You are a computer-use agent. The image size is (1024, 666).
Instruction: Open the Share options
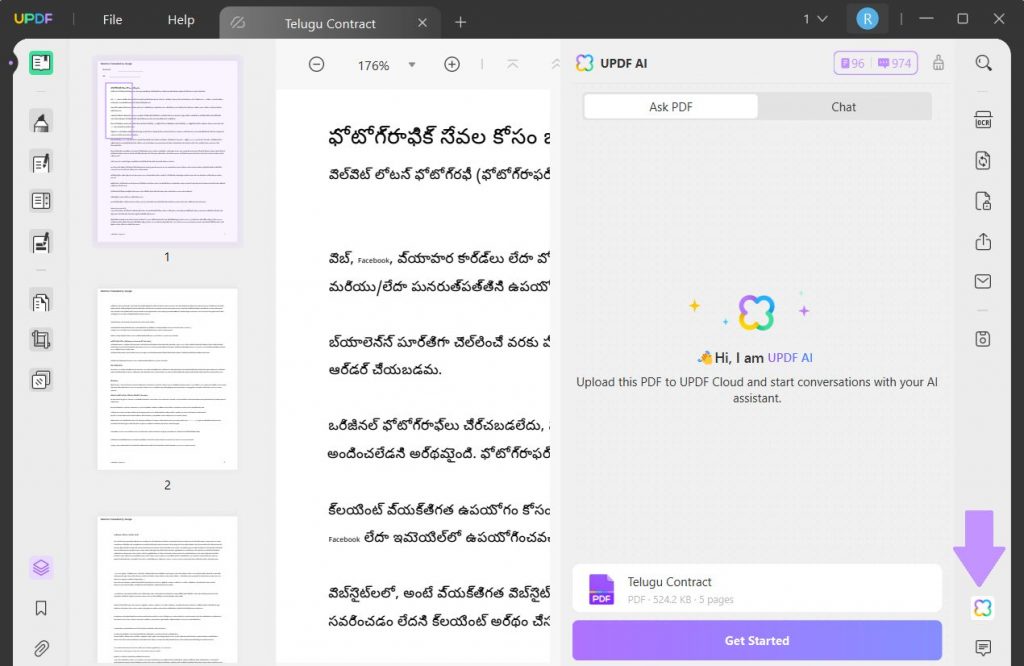(983, 242)
